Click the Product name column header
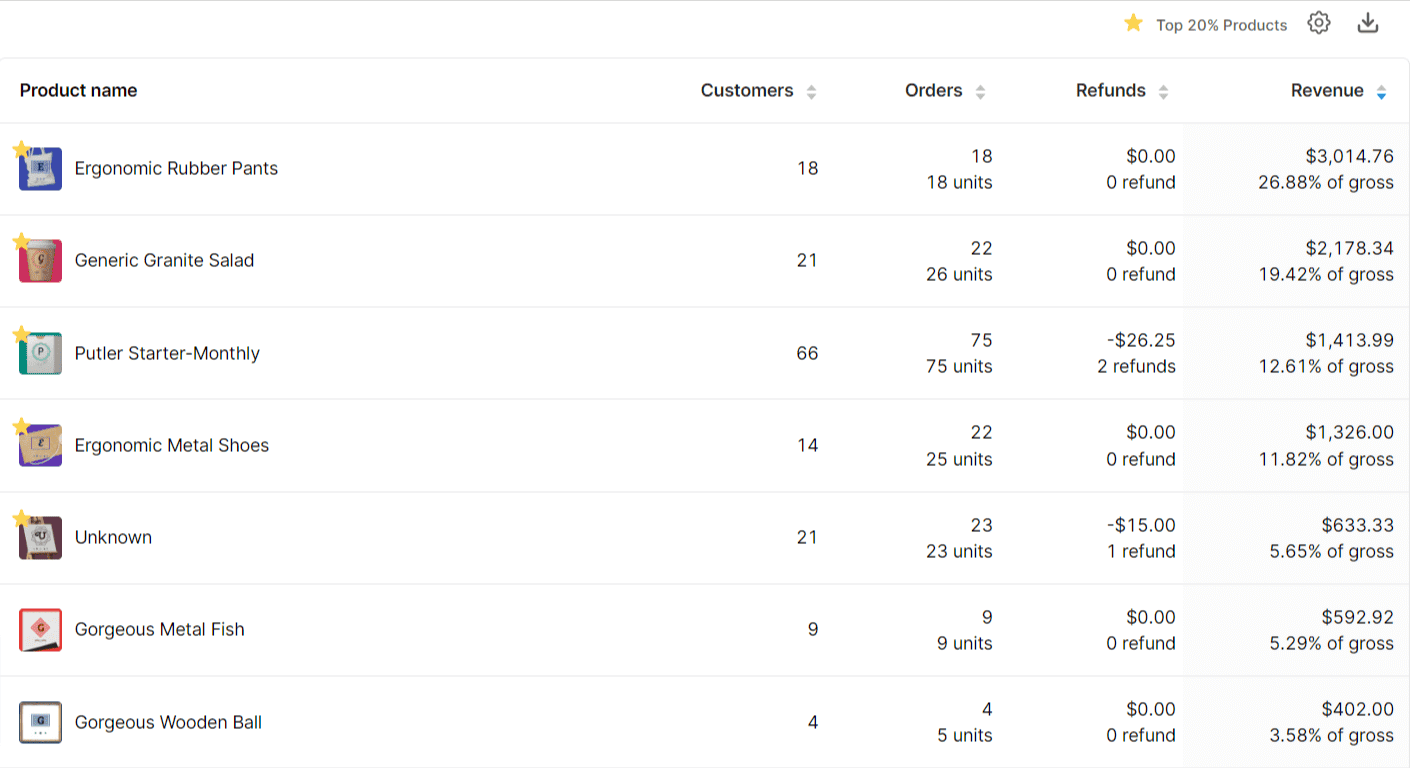This screenshot has width=1410, height=768. click(x=79, y=91)
